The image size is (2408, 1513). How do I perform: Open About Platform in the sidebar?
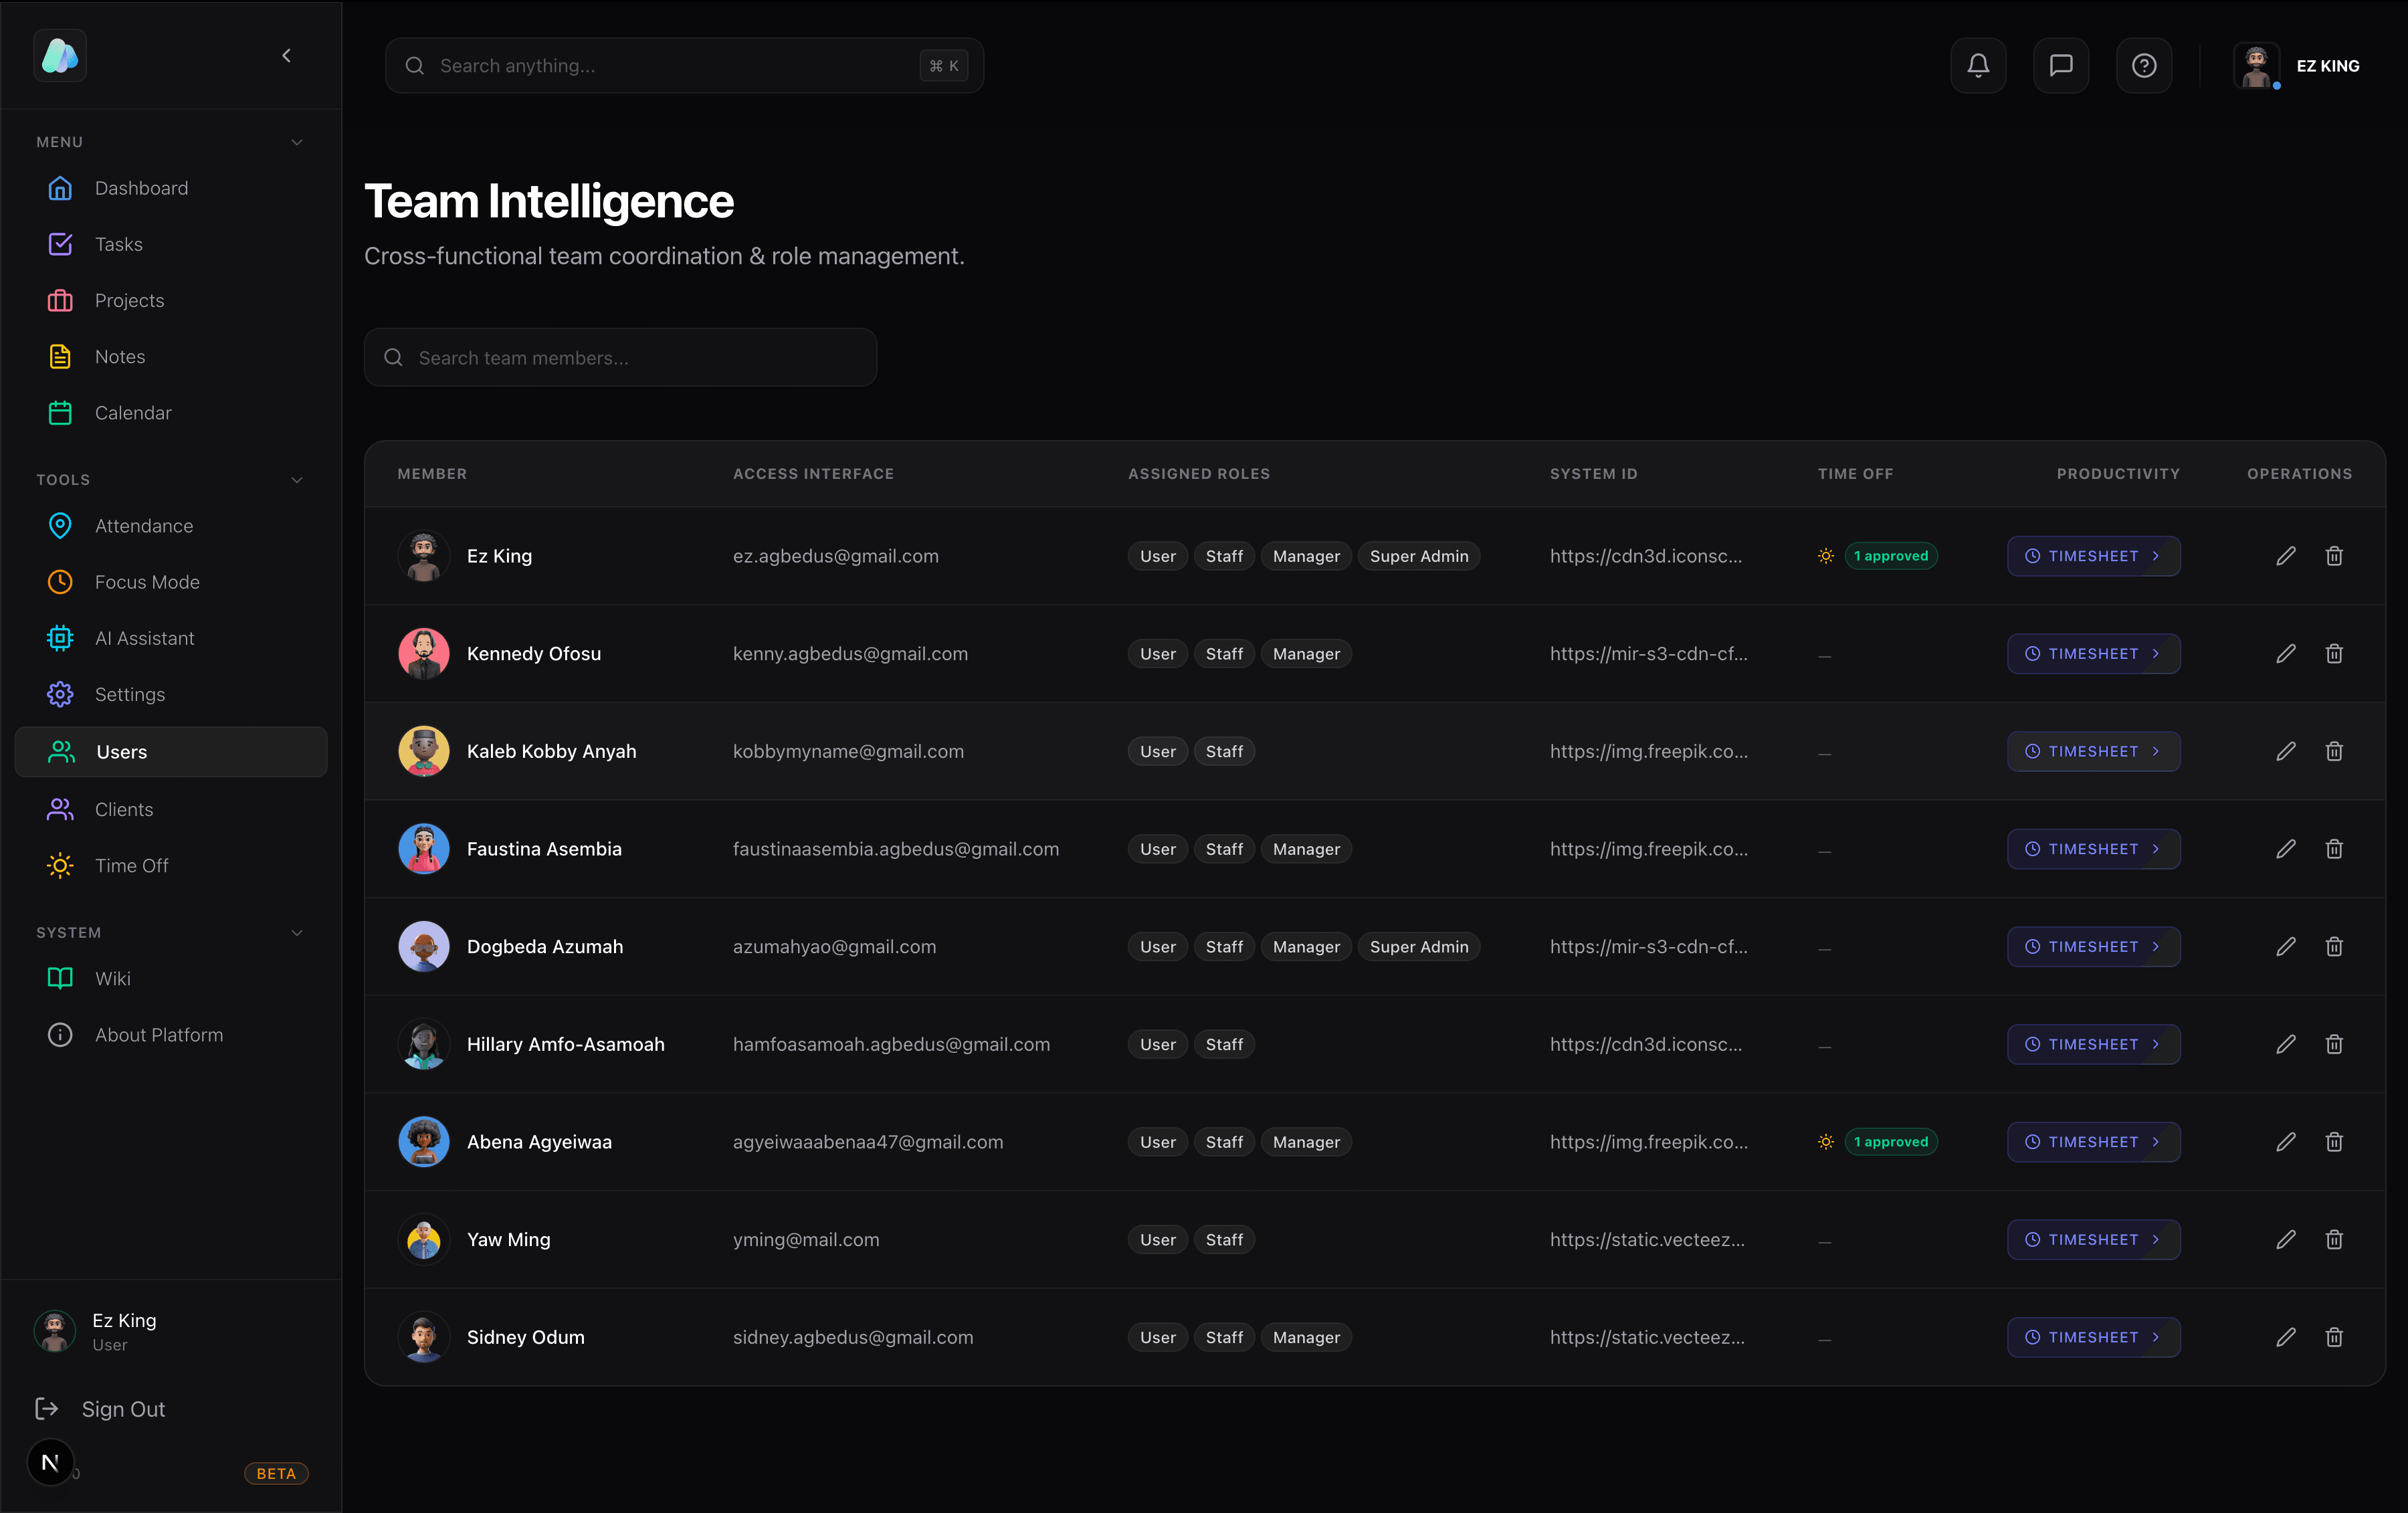(x=171, y=1035)
